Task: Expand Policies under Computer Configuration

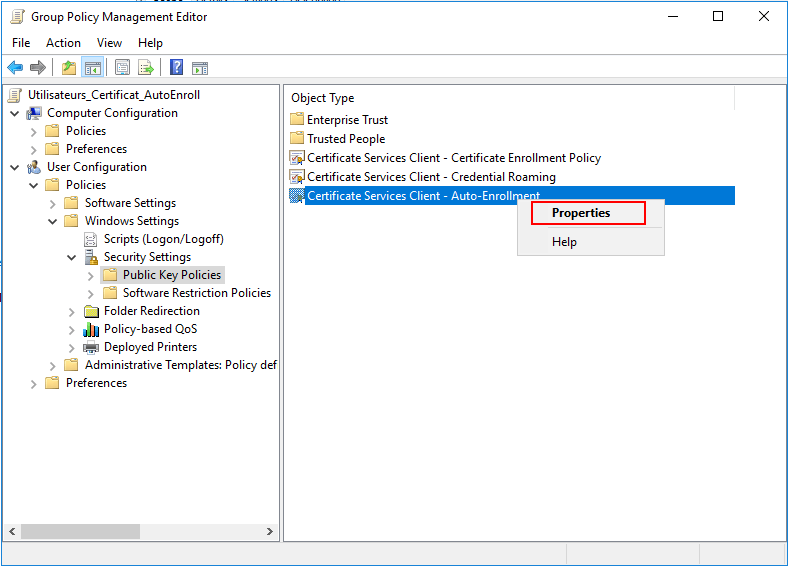Action: [34, 132]
